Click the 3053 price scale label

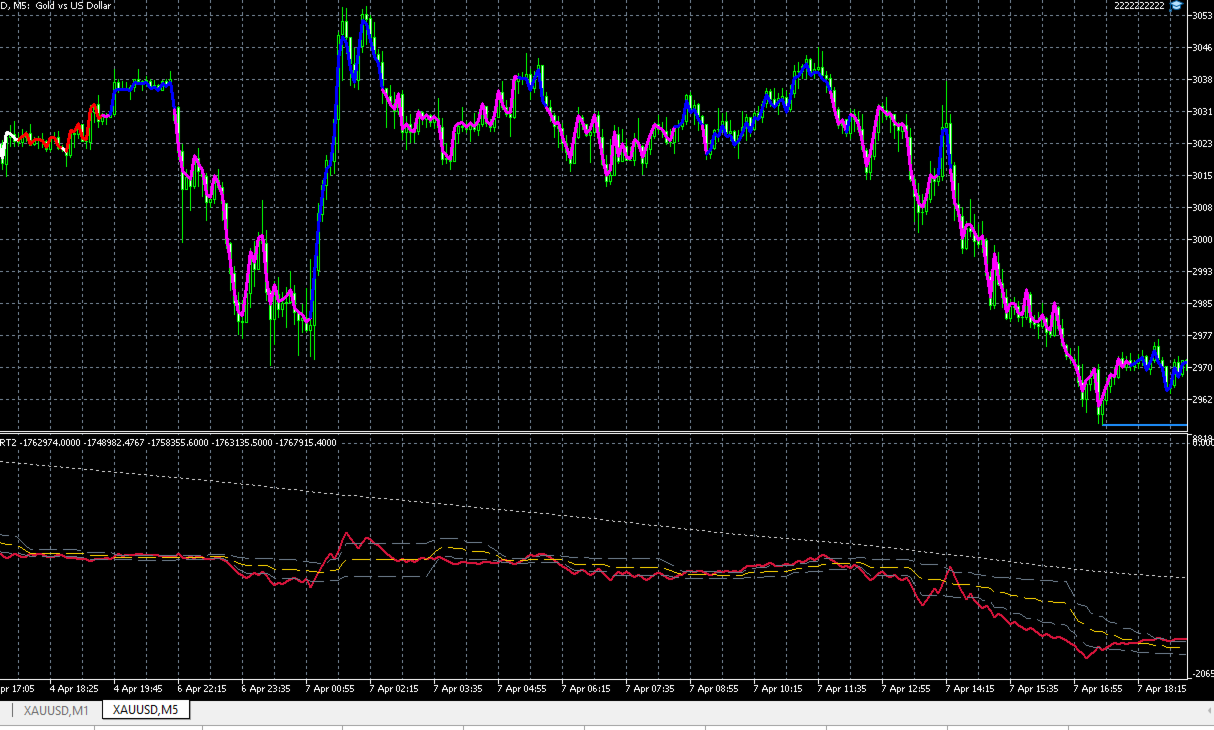pyautogui.click(x=1201, y=16)
